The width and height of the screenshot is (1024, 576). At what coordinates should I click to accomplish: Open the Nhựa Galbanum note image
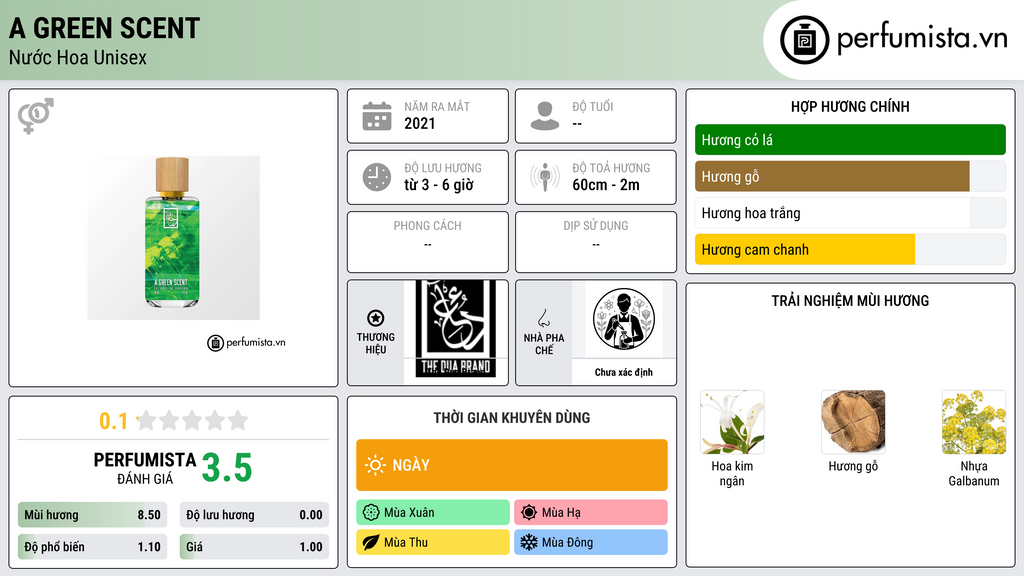click(974, 422)
